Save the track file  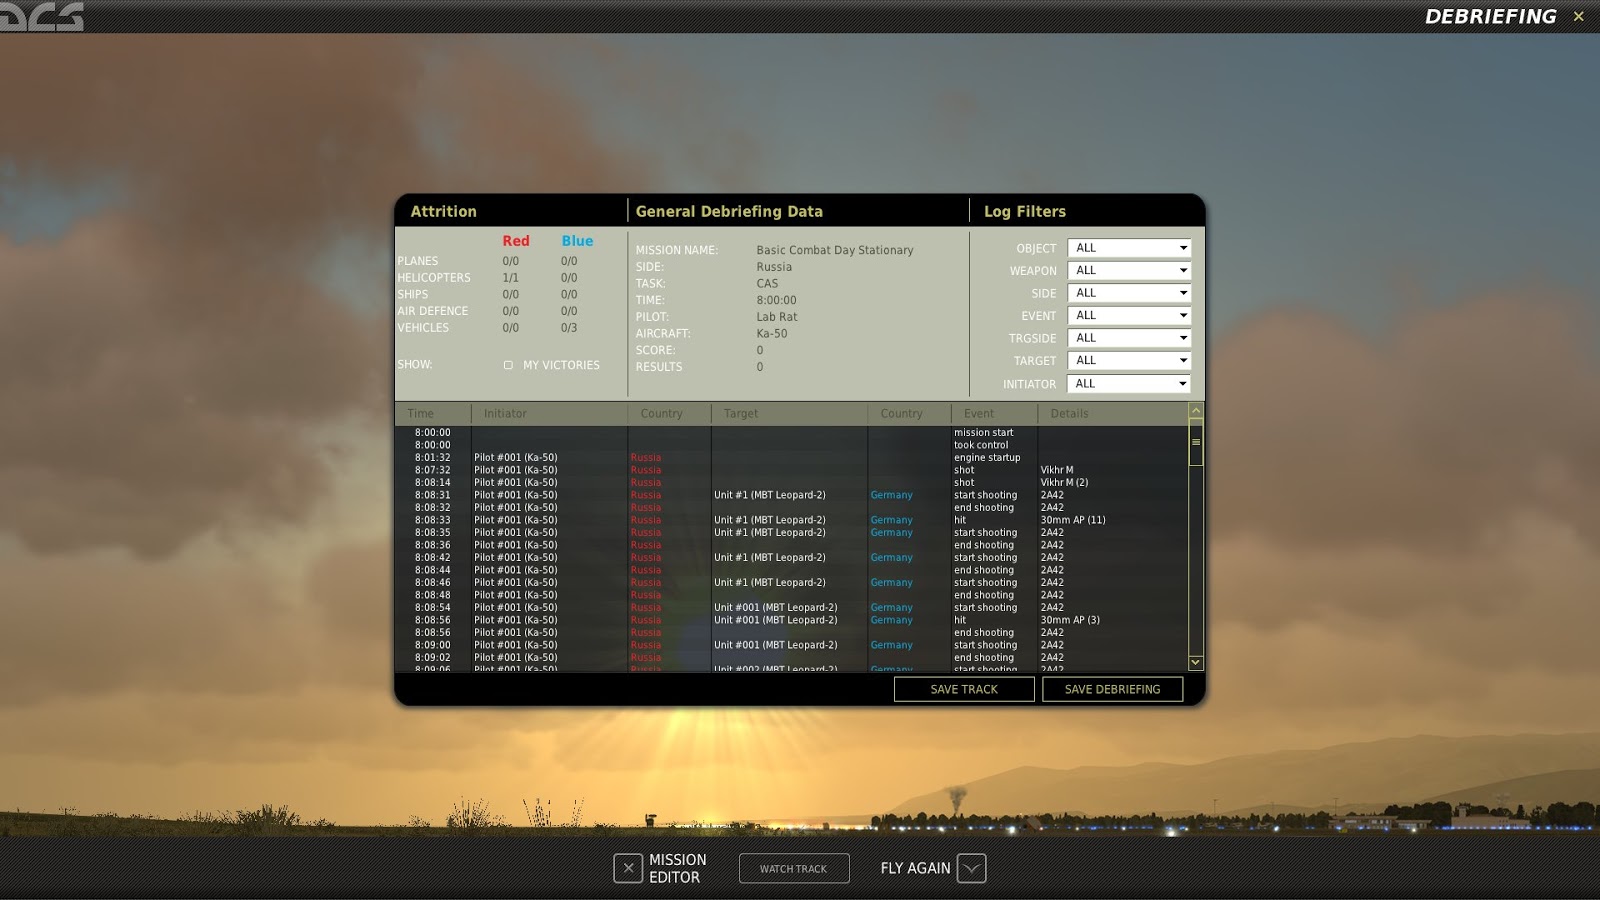pos(964,689)
